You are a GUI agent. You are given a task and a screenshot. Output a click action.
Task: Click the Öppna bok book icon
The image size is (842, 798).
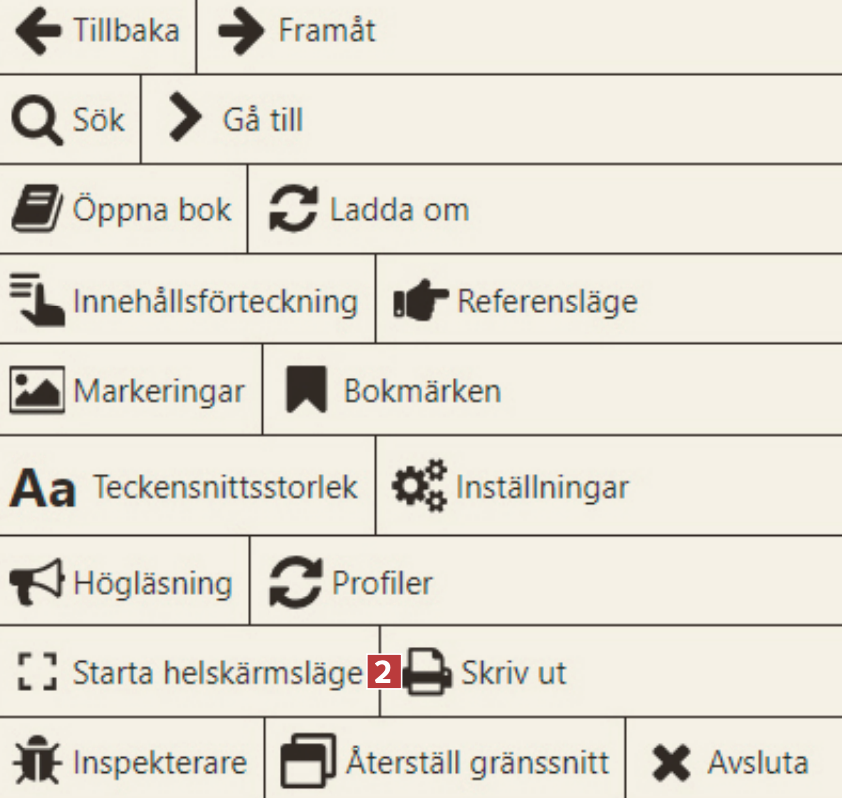38,211
